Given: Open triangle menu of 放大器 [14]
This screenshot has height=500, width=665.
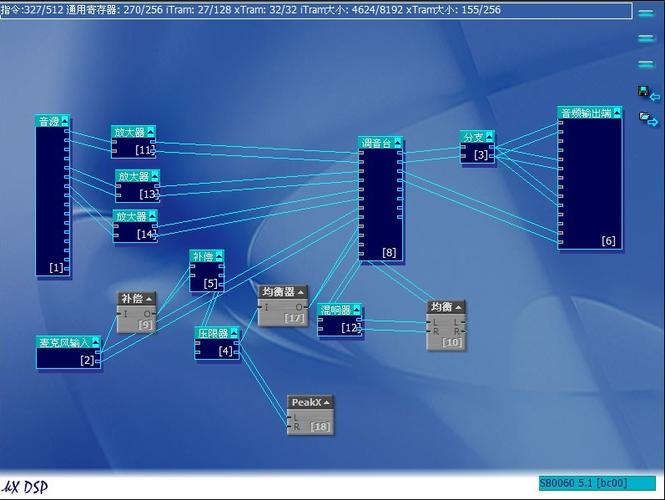Looking at the screenshot, I should [x=153, y=216].
